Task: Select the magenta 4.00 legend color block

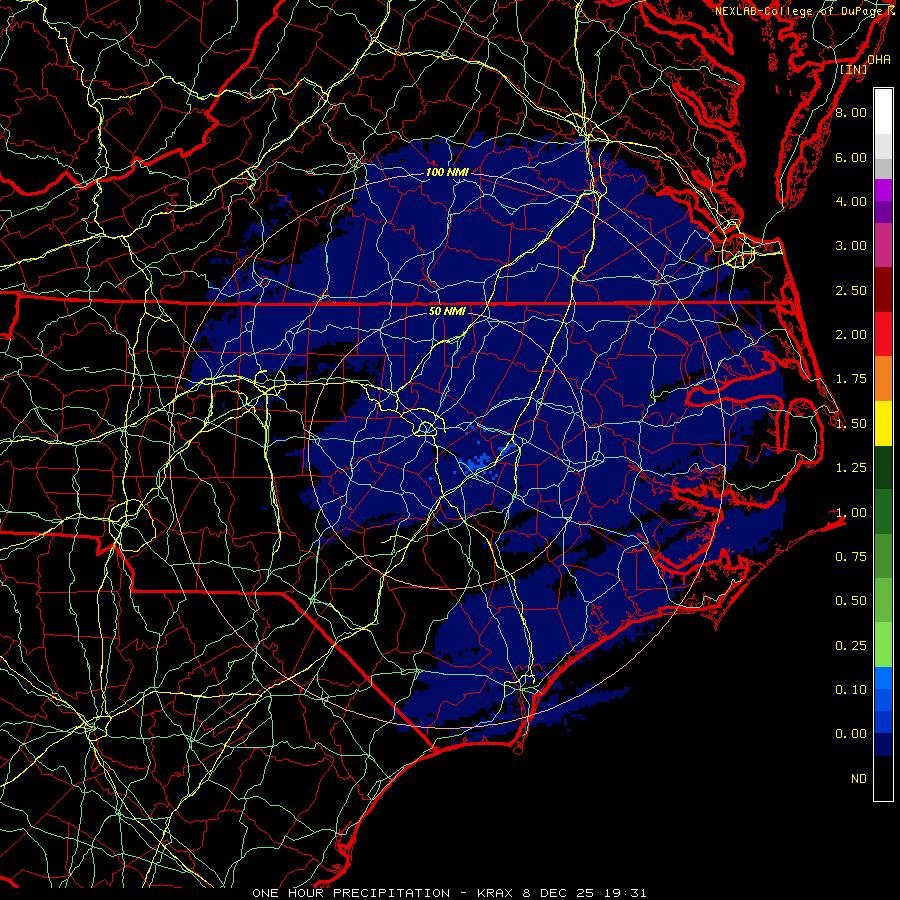Action: coord(883,190)
